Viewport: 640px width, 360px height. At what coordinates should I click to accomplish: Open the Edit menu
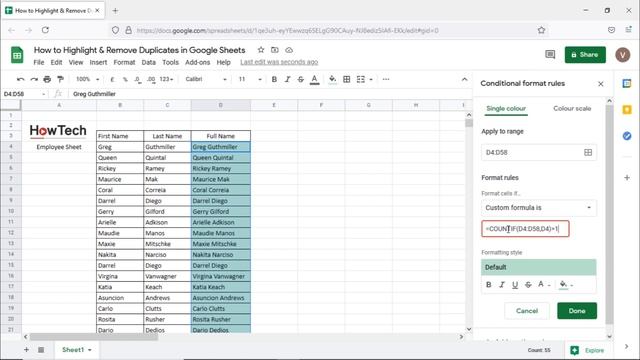(x=56, y=62)
